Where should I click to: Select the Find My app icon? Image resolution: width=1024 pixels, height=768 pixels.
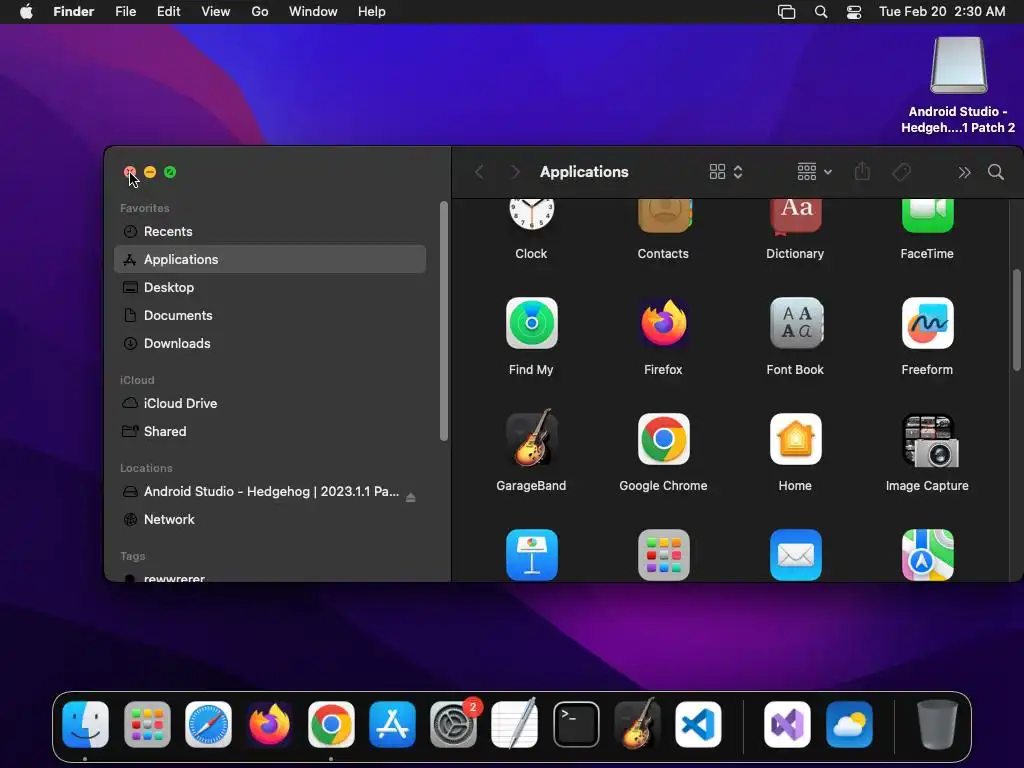532,323
